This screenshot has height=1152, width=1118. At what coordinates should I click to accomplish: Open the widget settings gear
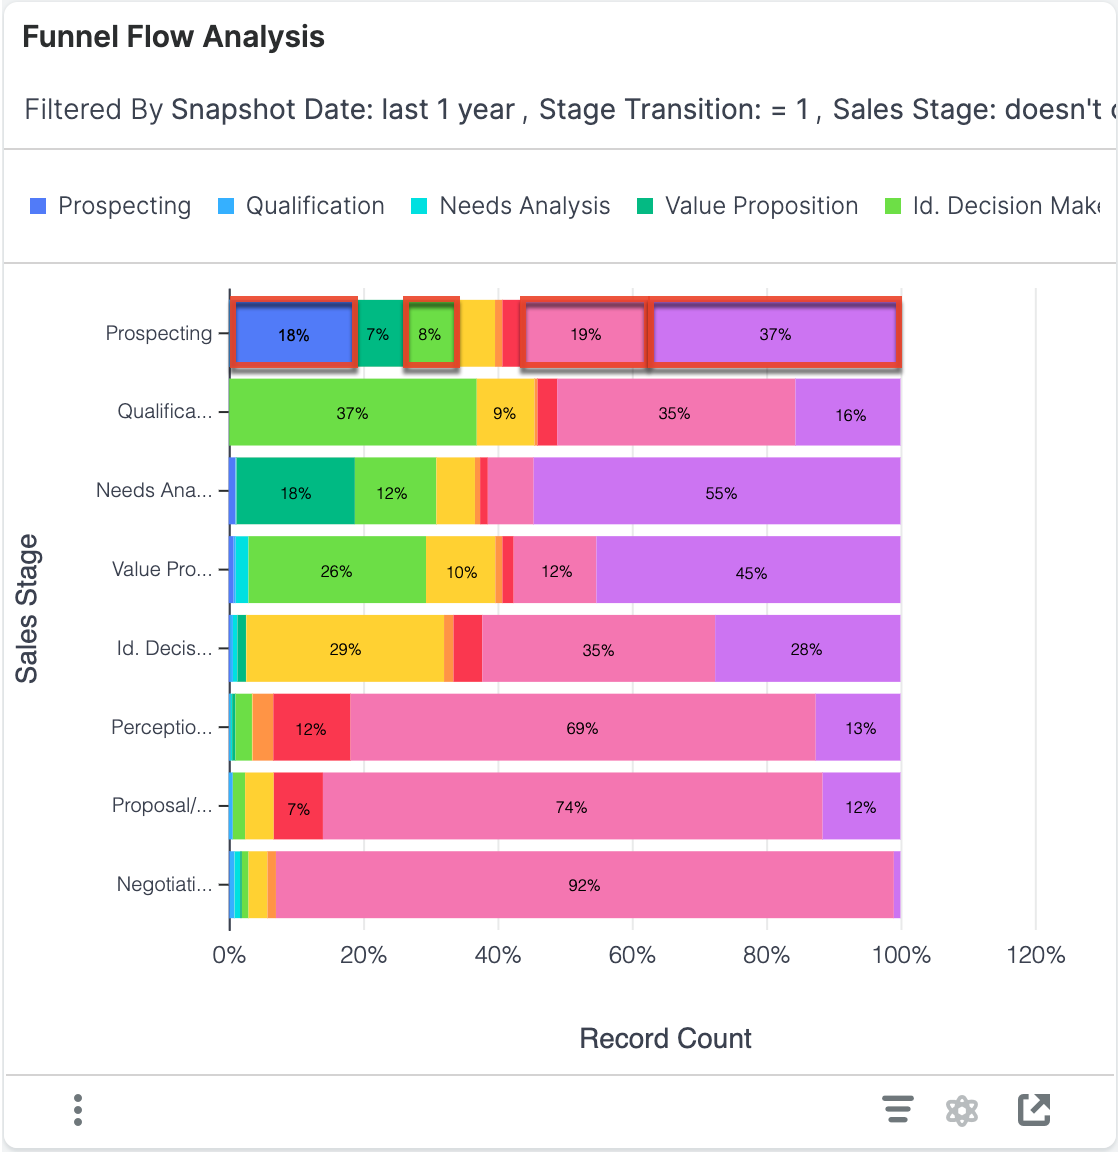(962, 1110)
